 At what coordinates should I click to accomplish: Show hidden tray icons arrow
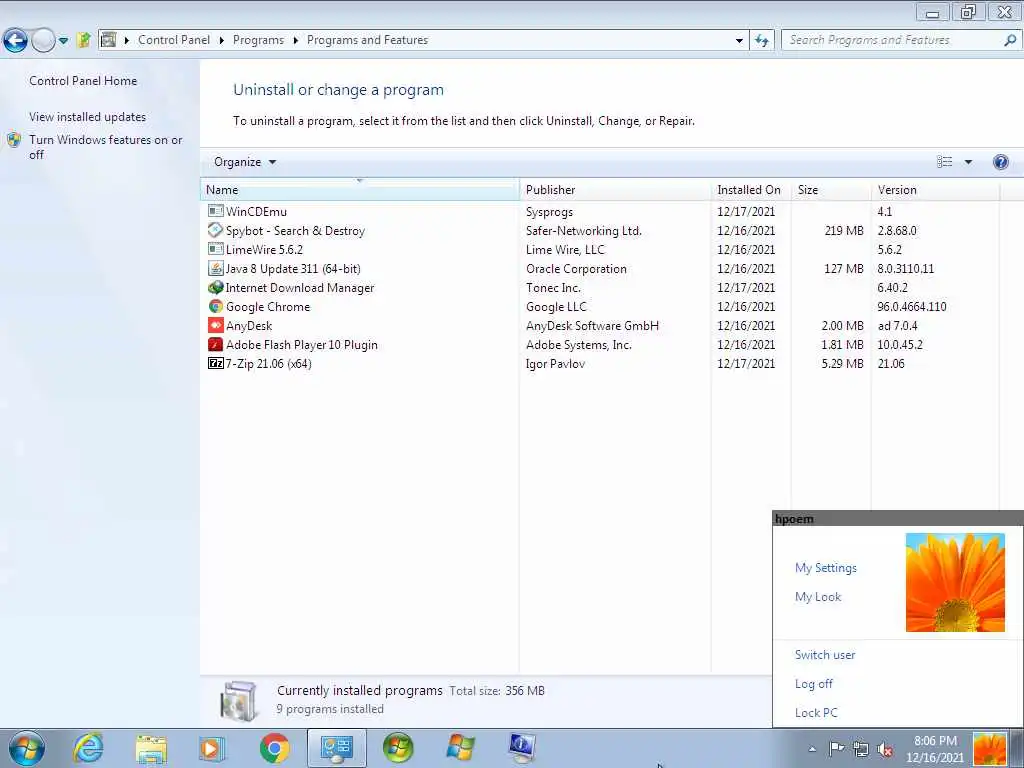point(812,749)
